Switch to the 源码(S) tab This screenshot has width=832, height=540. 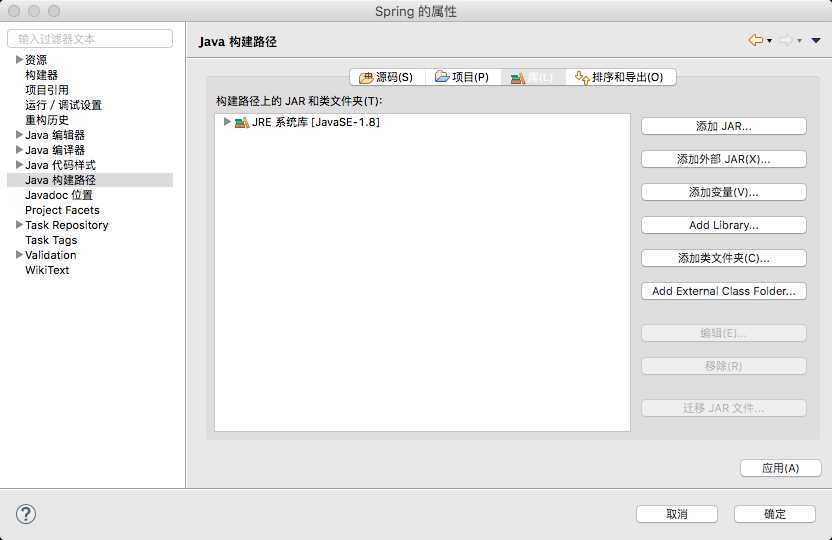click(386, 77)
